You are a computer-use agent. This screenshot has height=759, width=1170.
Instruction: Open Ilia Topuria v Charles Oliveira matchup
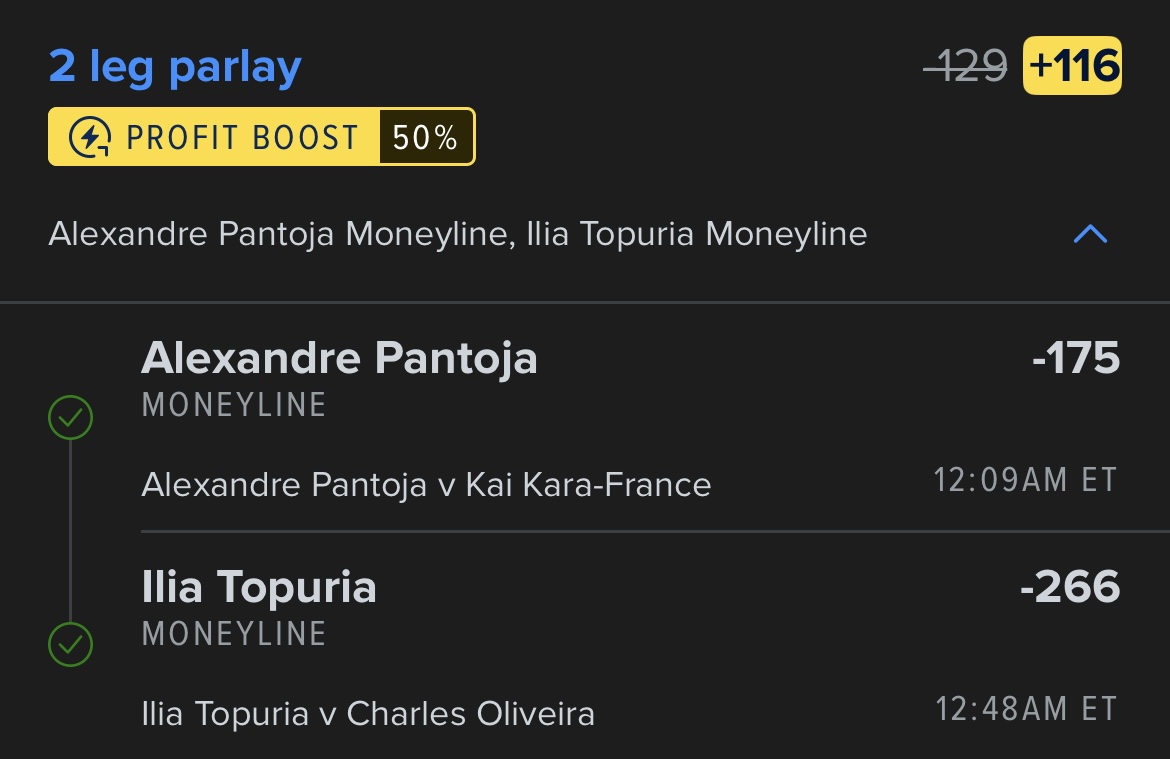369,714
